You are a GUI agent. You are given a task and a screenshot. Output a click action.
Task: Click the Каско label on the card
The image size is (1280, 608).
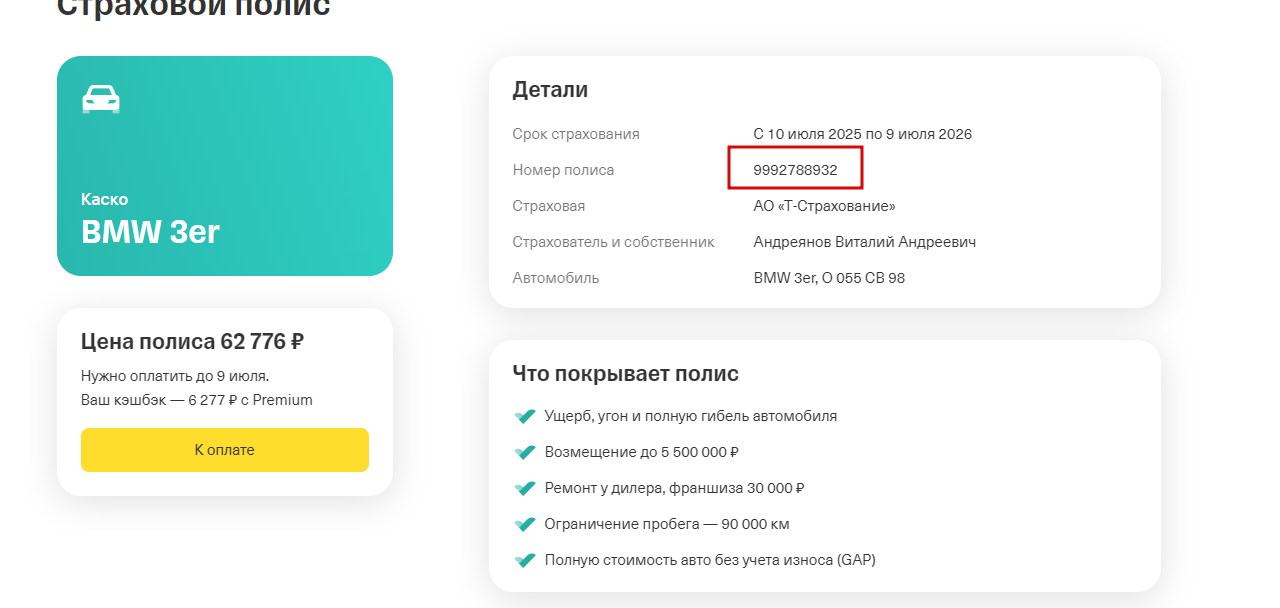point(105,199)
